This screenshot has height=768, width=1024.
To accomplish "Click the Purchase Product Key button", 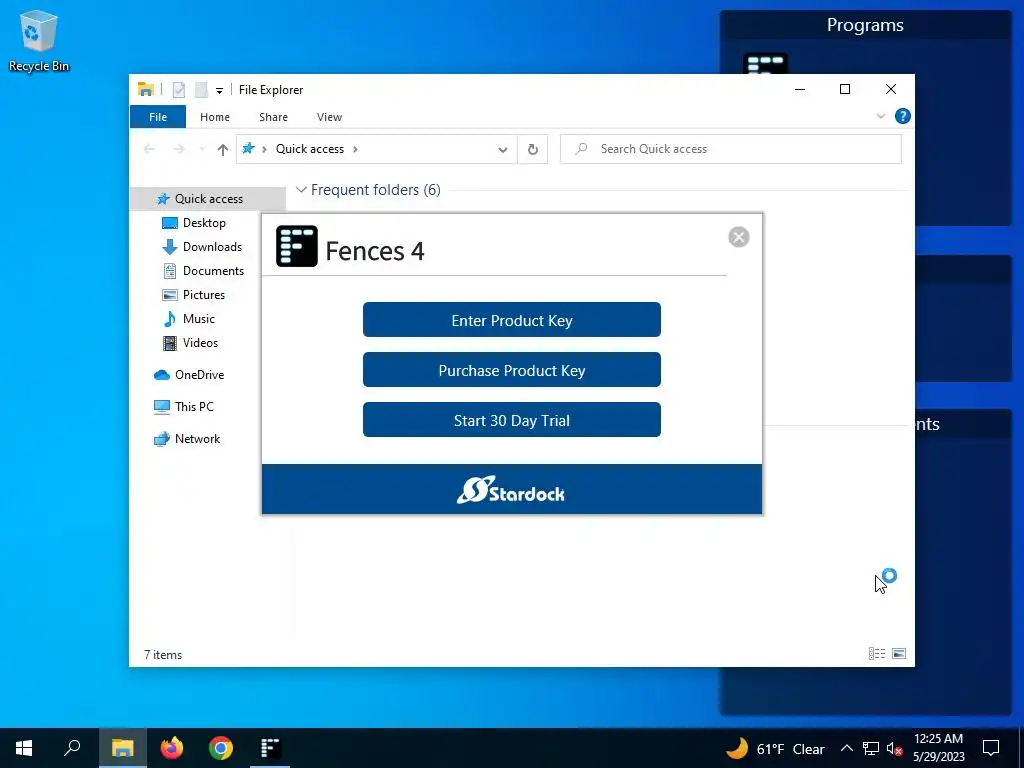I will tap(511, 370).
